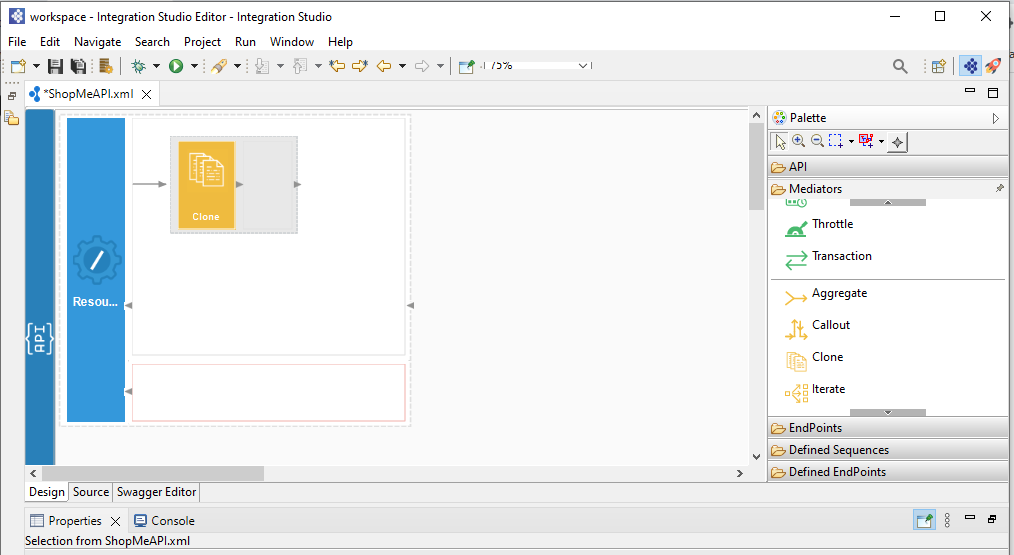Run with the green play icon
This screenshot has height=555, width=1014.
[176, 66]
